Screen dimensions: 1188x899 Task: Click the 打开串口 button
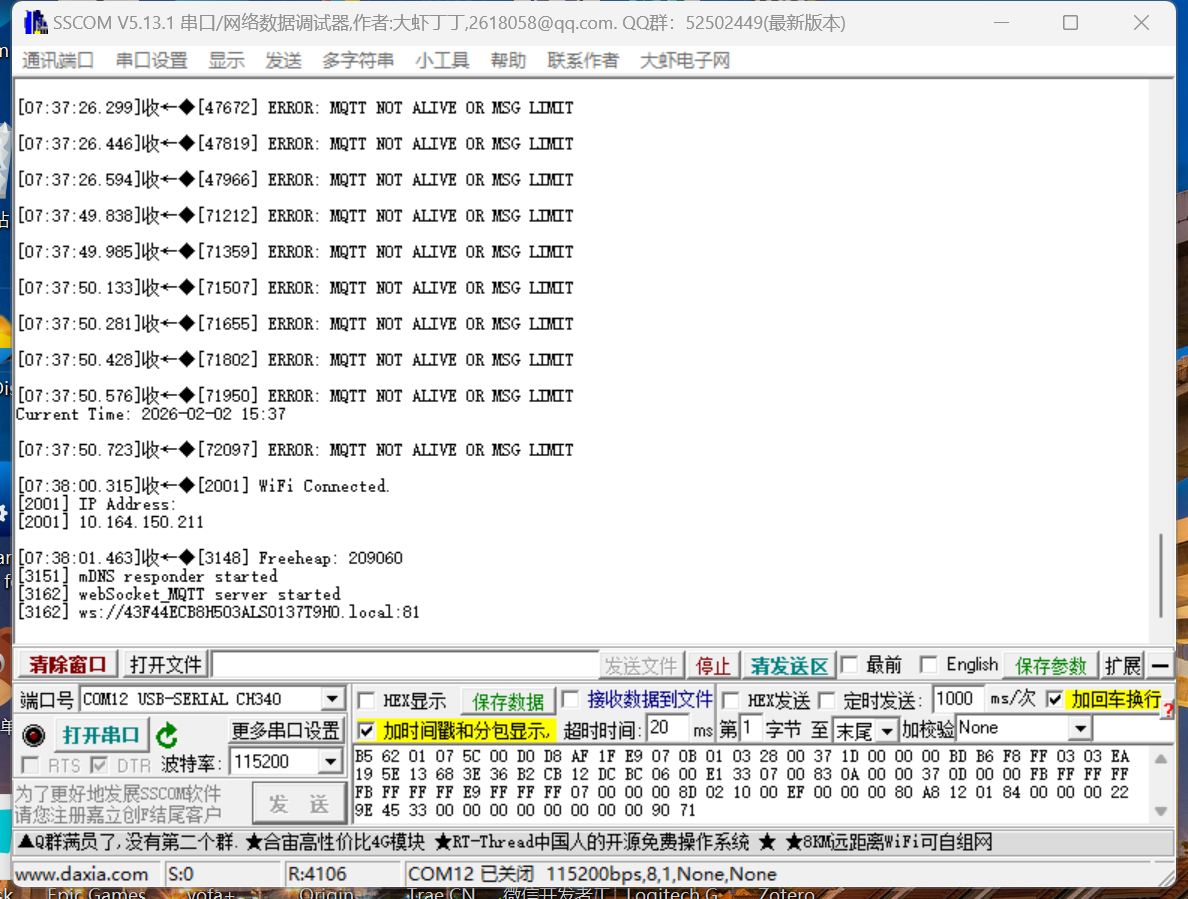(101, 735)
